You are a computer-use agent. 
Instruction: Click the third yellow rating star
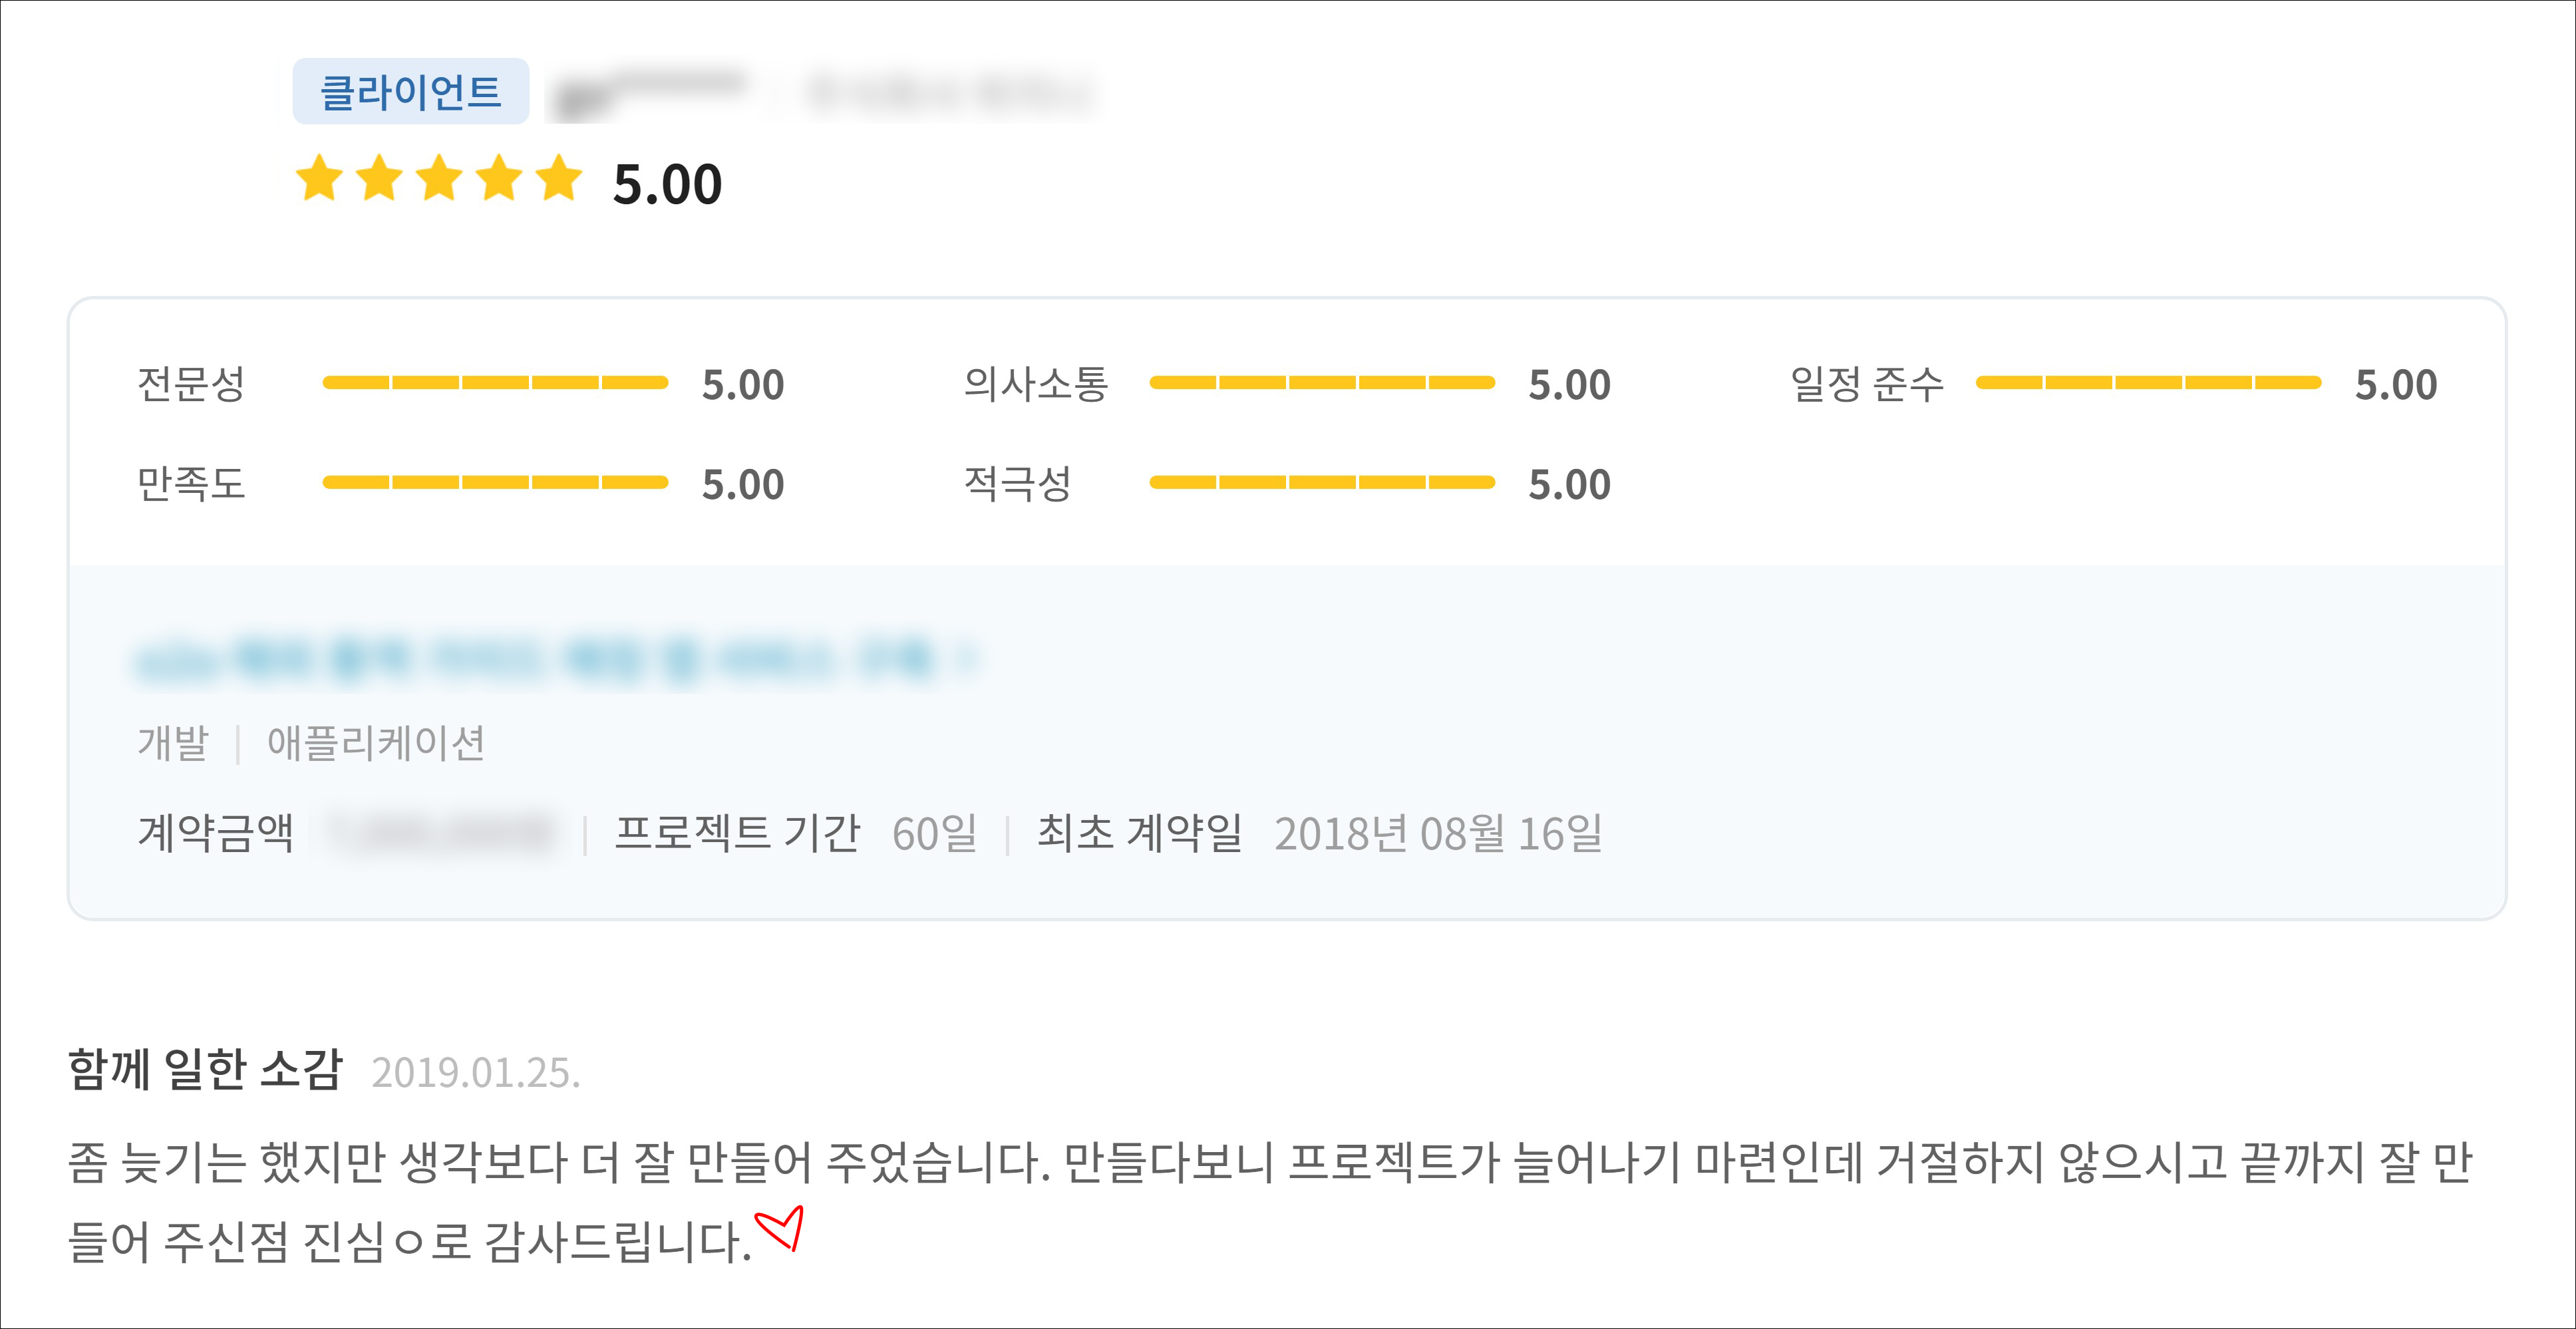440,179
